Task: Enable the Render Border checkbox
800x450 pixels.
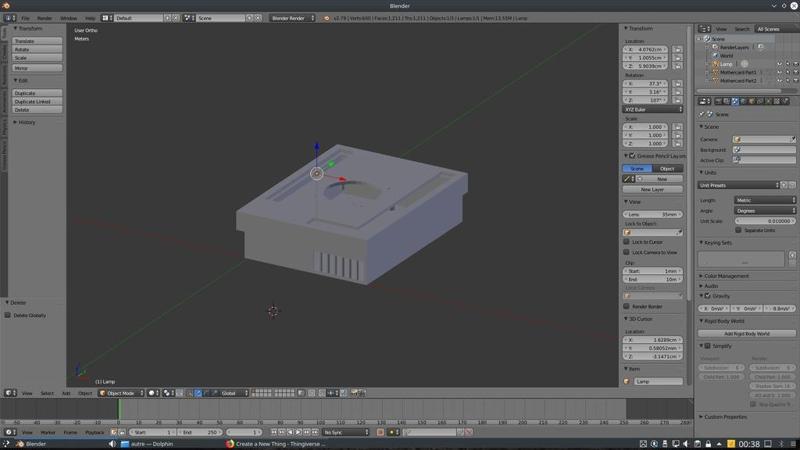Action: click(627, 306)
